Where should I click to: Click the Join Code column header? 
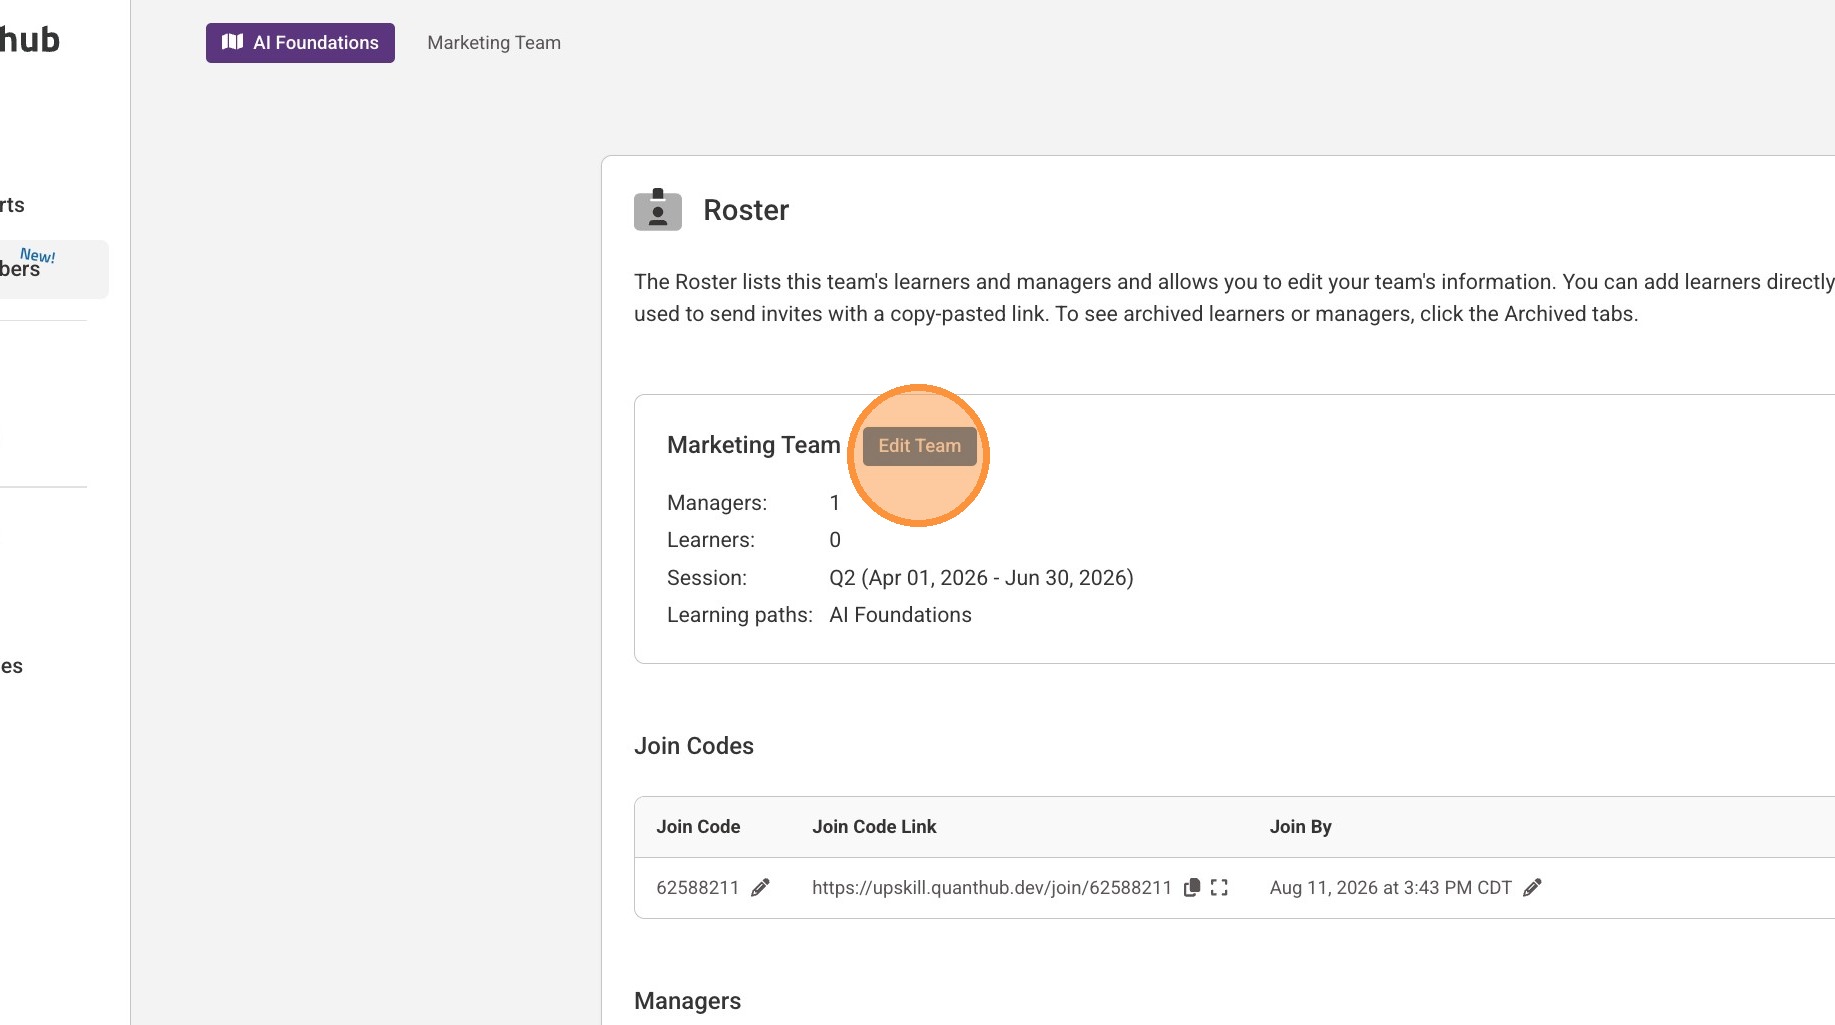(698, 827)
